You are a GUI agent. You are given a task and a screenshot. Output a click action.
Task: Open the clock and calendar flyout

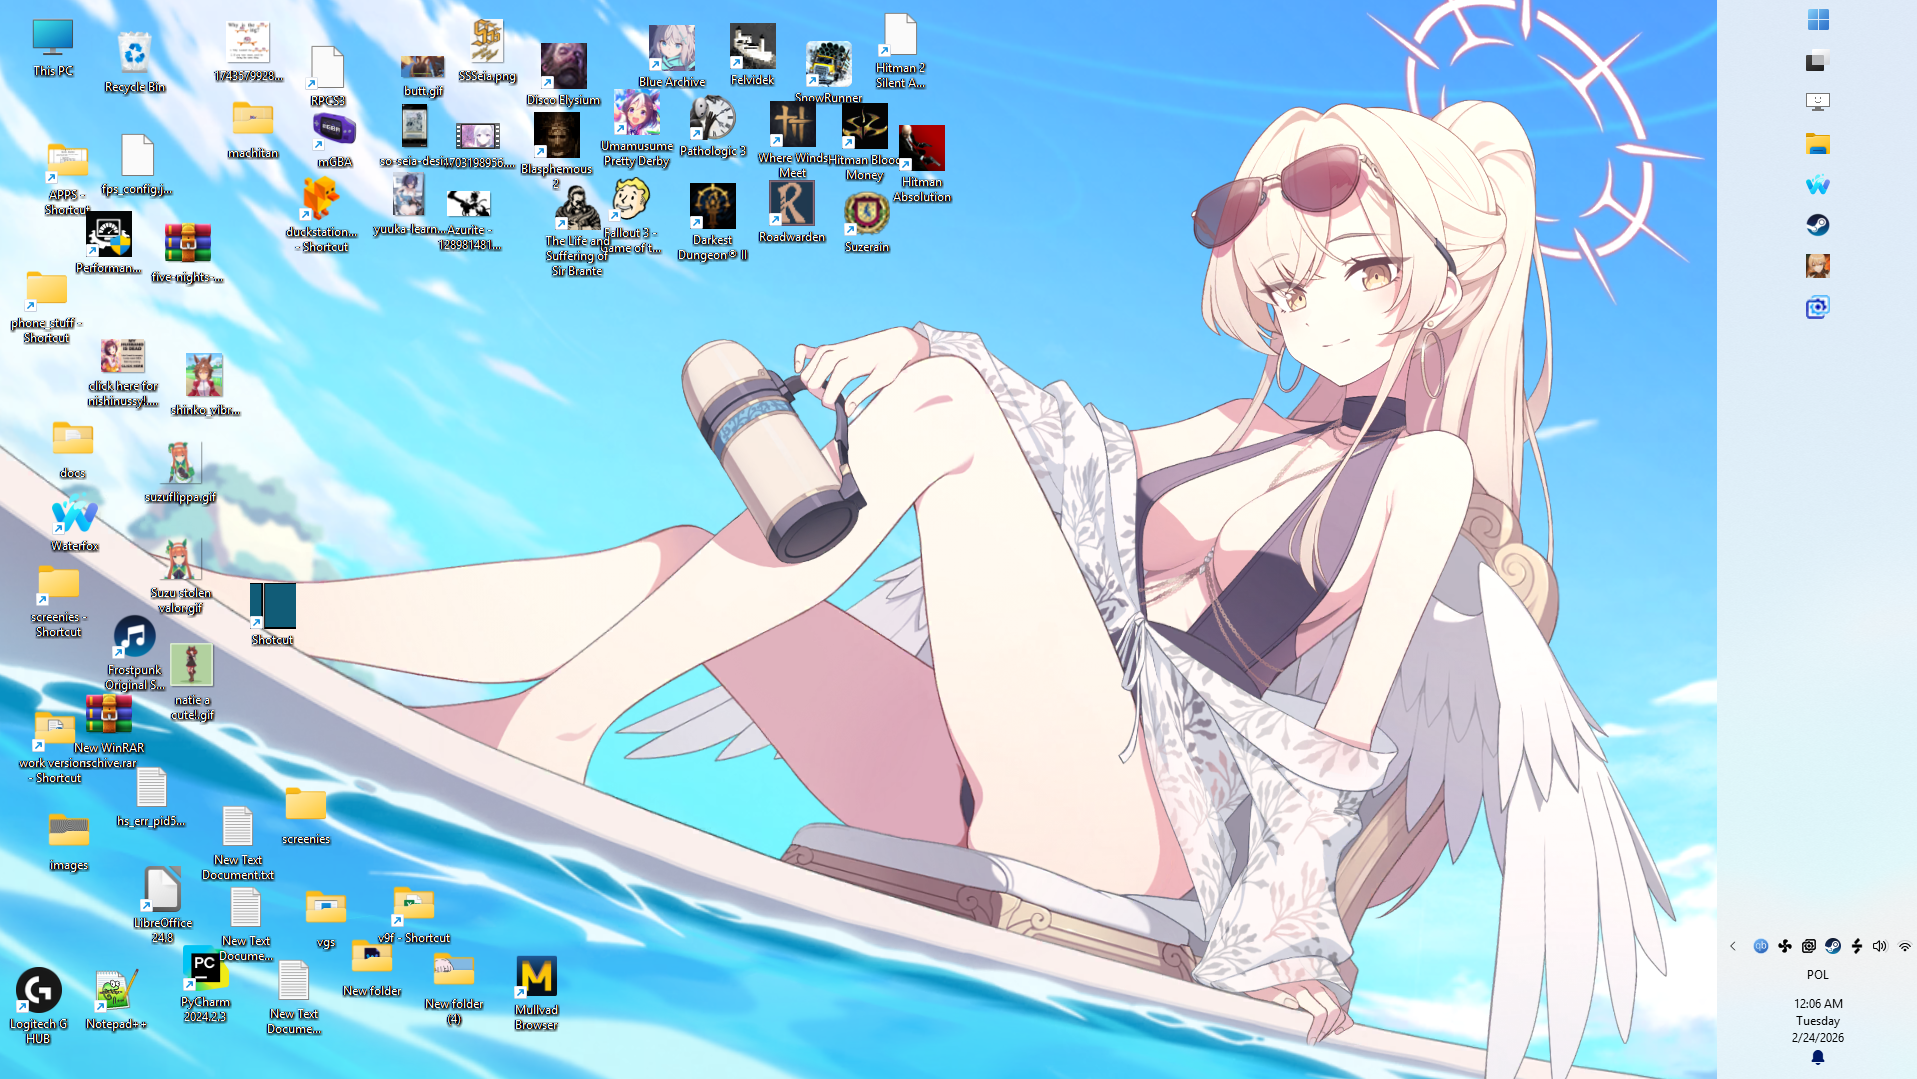pyautogui.click(x=1817, y=1020)
